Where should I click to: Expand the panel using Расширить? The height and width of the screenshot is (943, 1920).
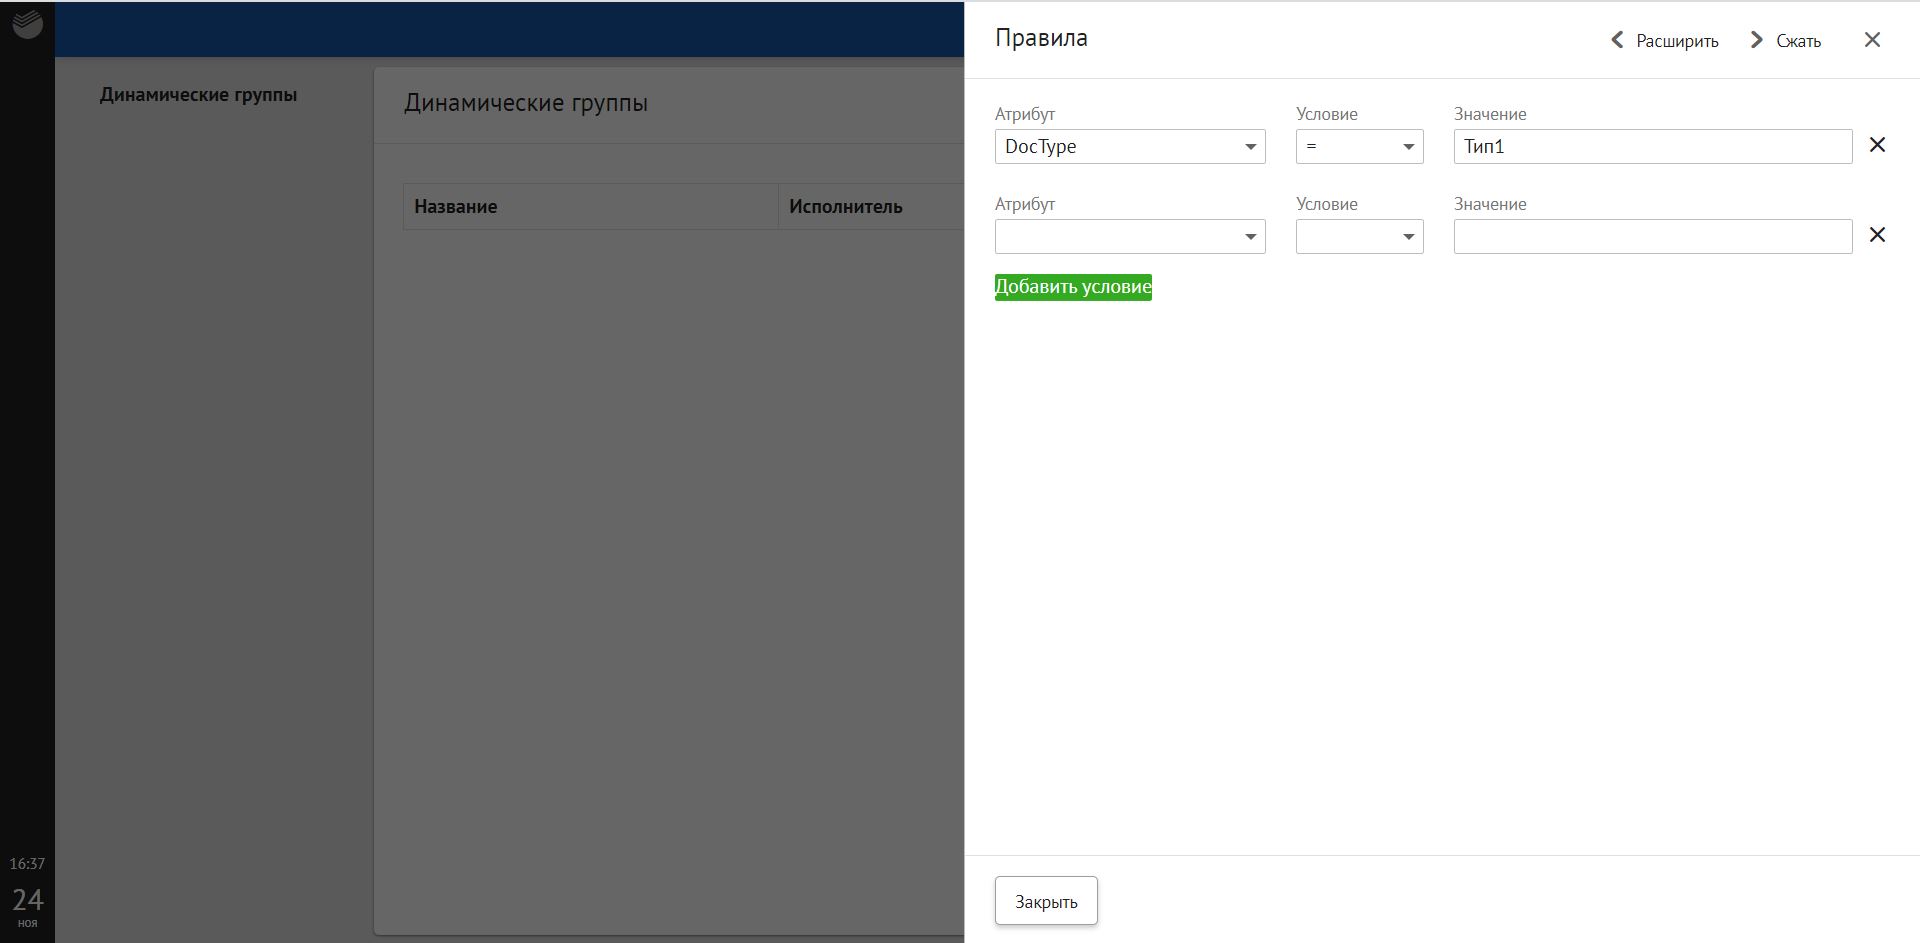click(1665, 41)
